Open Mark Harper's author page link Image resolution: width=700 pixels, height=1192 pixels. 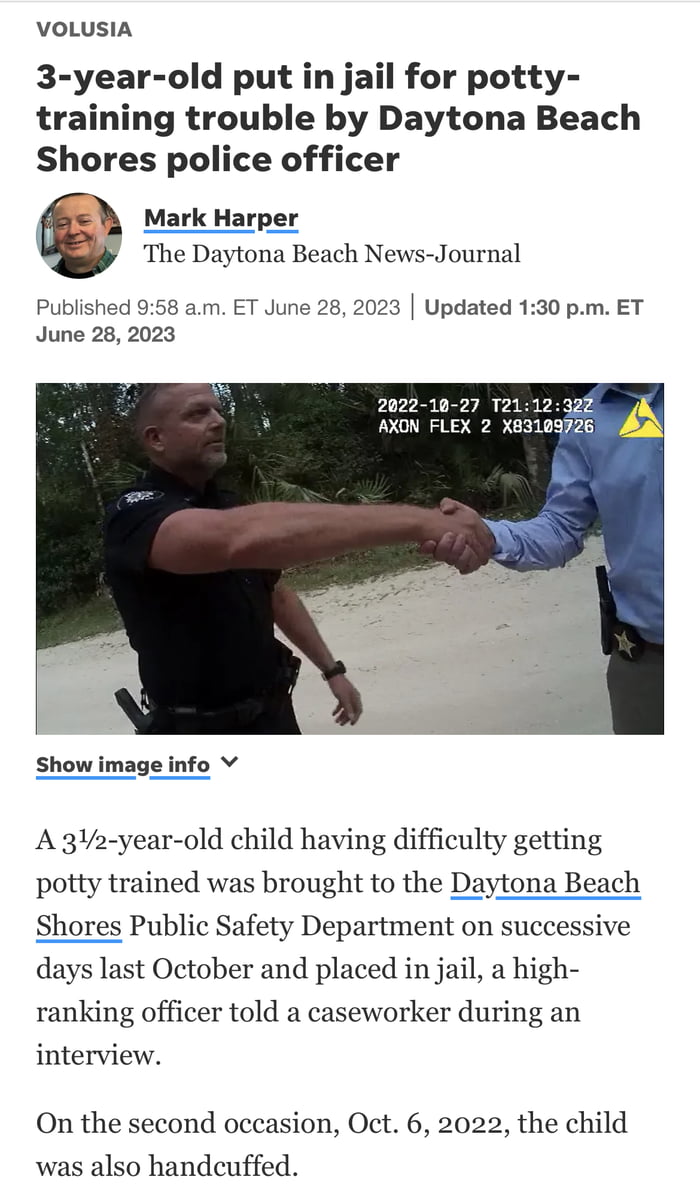[221, 218]
